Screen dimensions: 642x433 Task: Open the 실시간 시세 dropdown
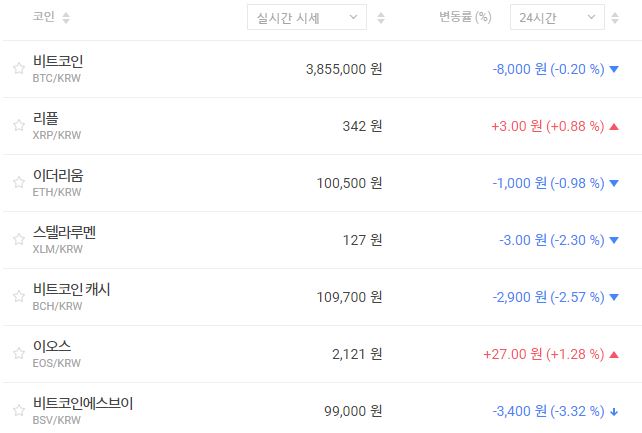(306, 18)
